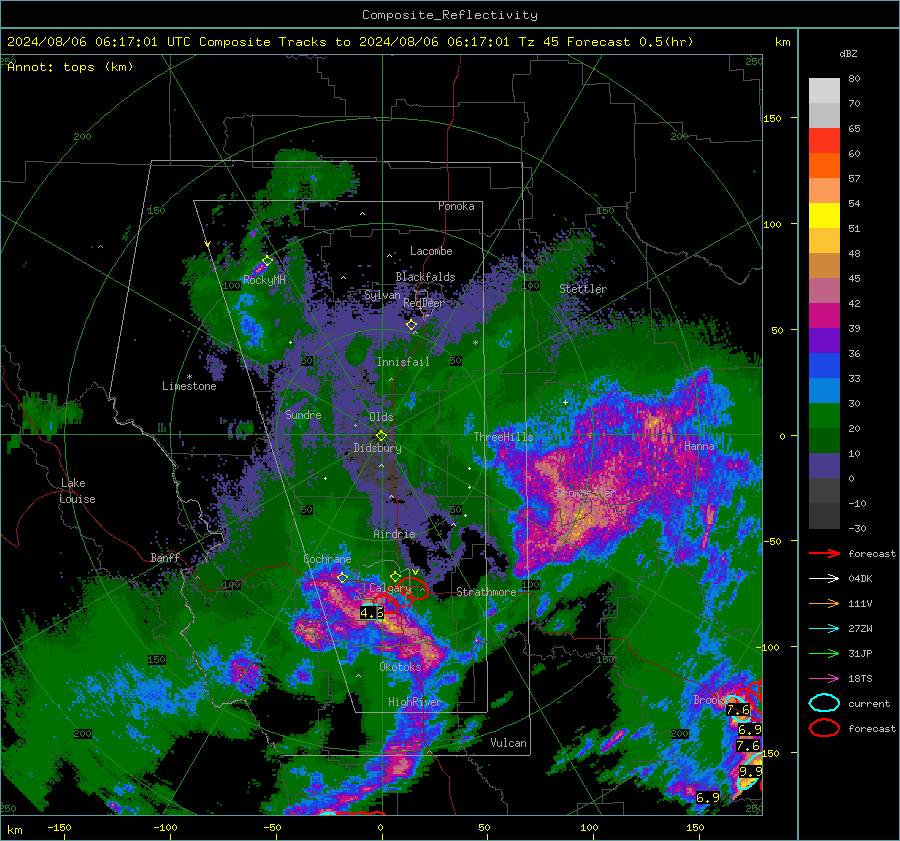900x841 pixels.
Task: Click the Calgary city label
Action: pyautogui.click(x=390, y=588)
